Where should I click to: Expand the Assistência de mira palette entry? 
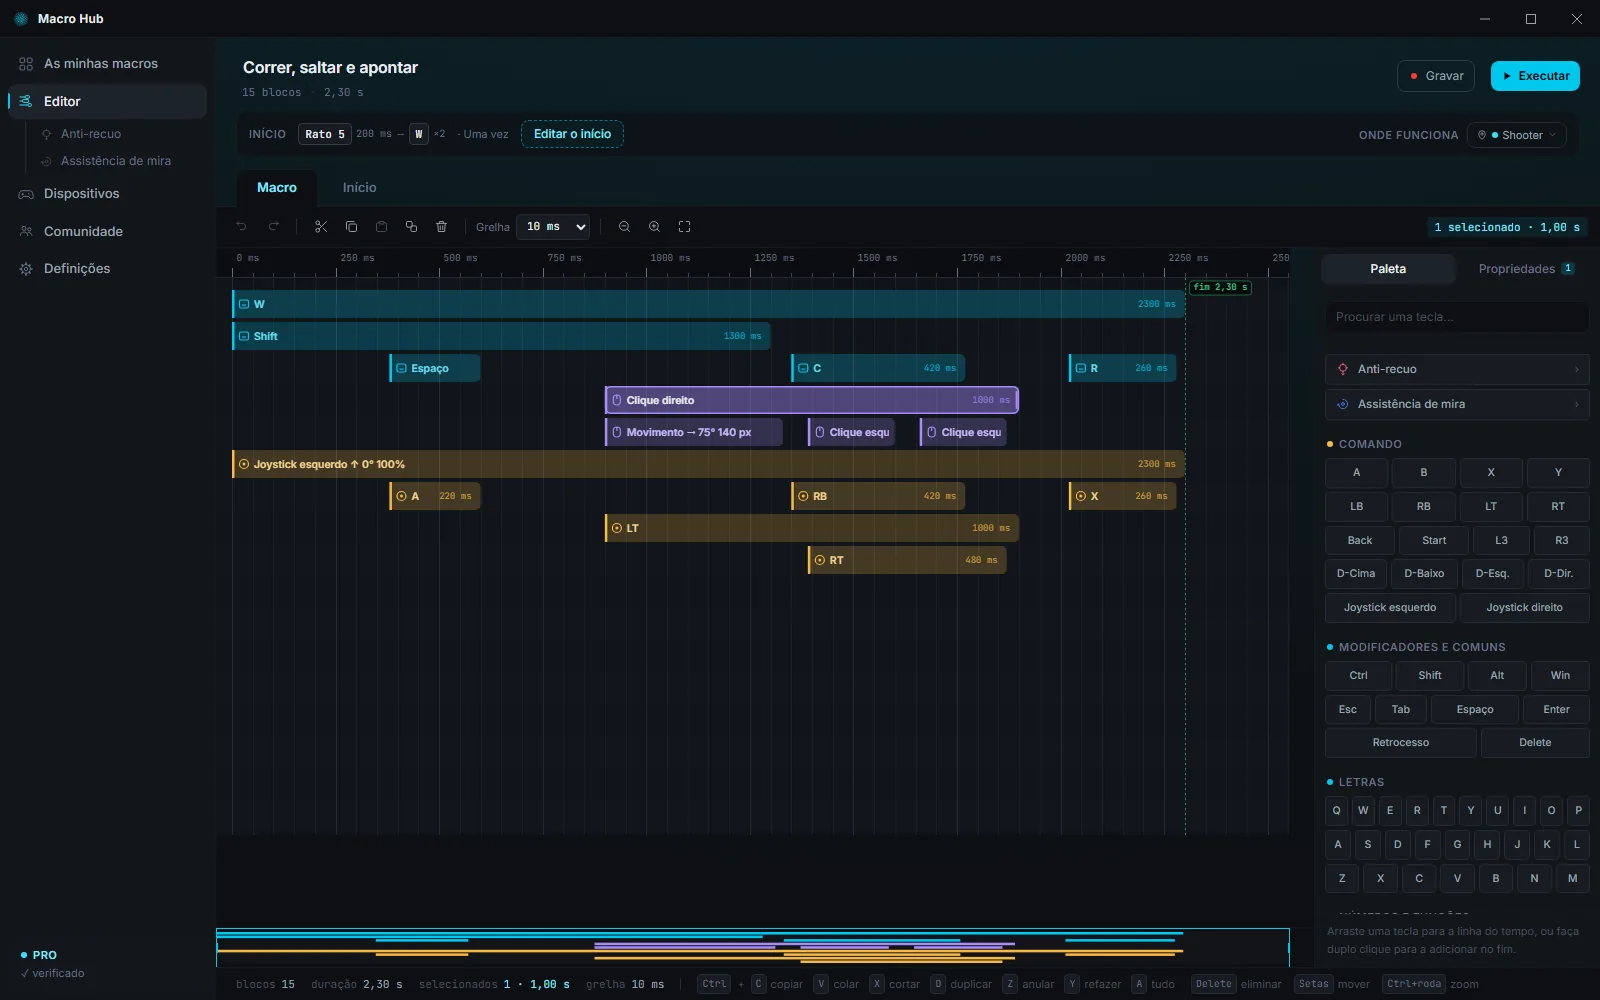tap(1457, 404)
